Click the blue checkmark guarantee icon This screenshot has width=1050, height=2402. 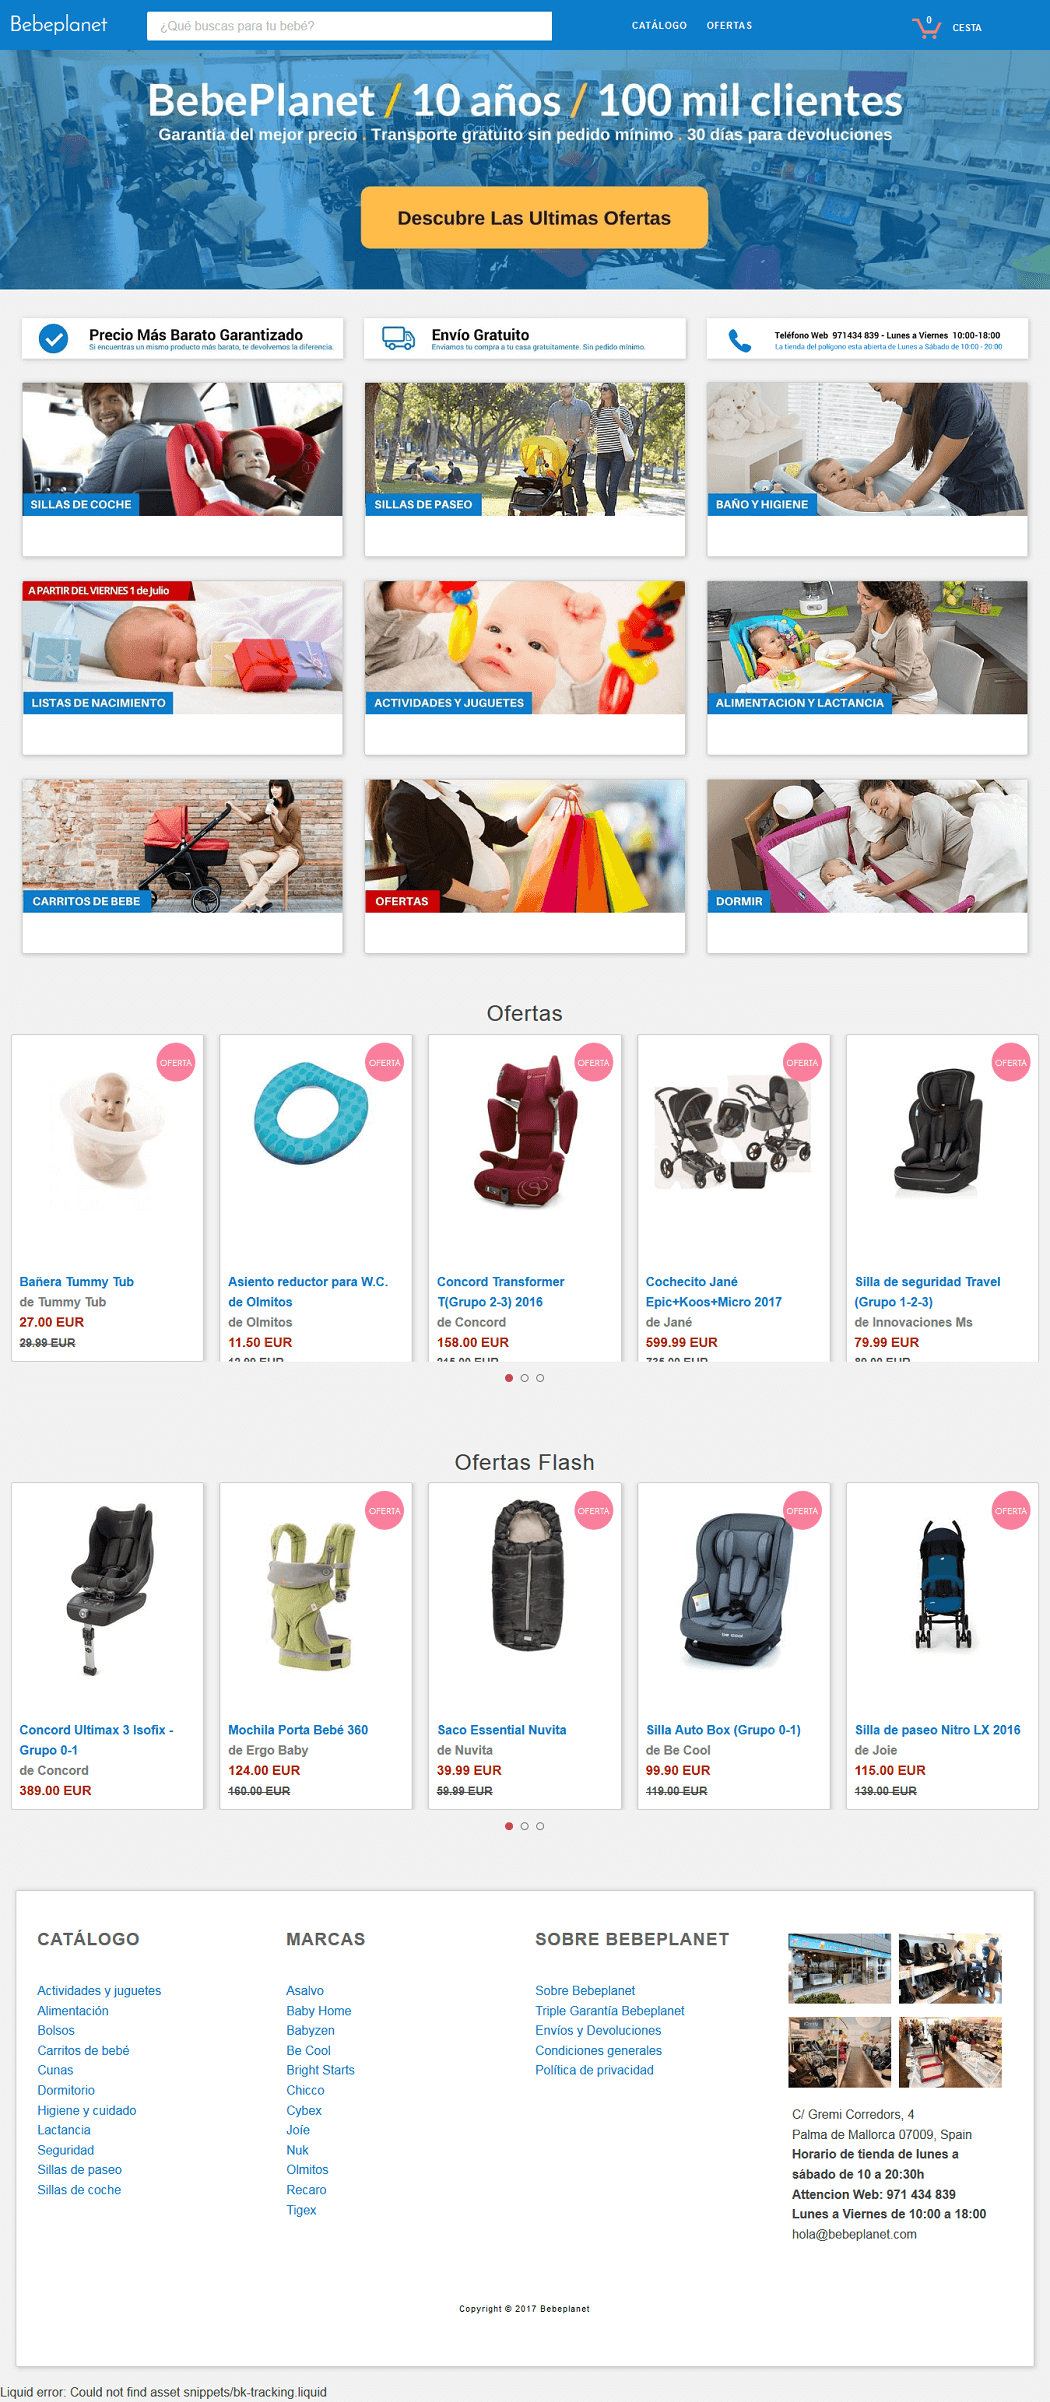[x=53, y=339]
